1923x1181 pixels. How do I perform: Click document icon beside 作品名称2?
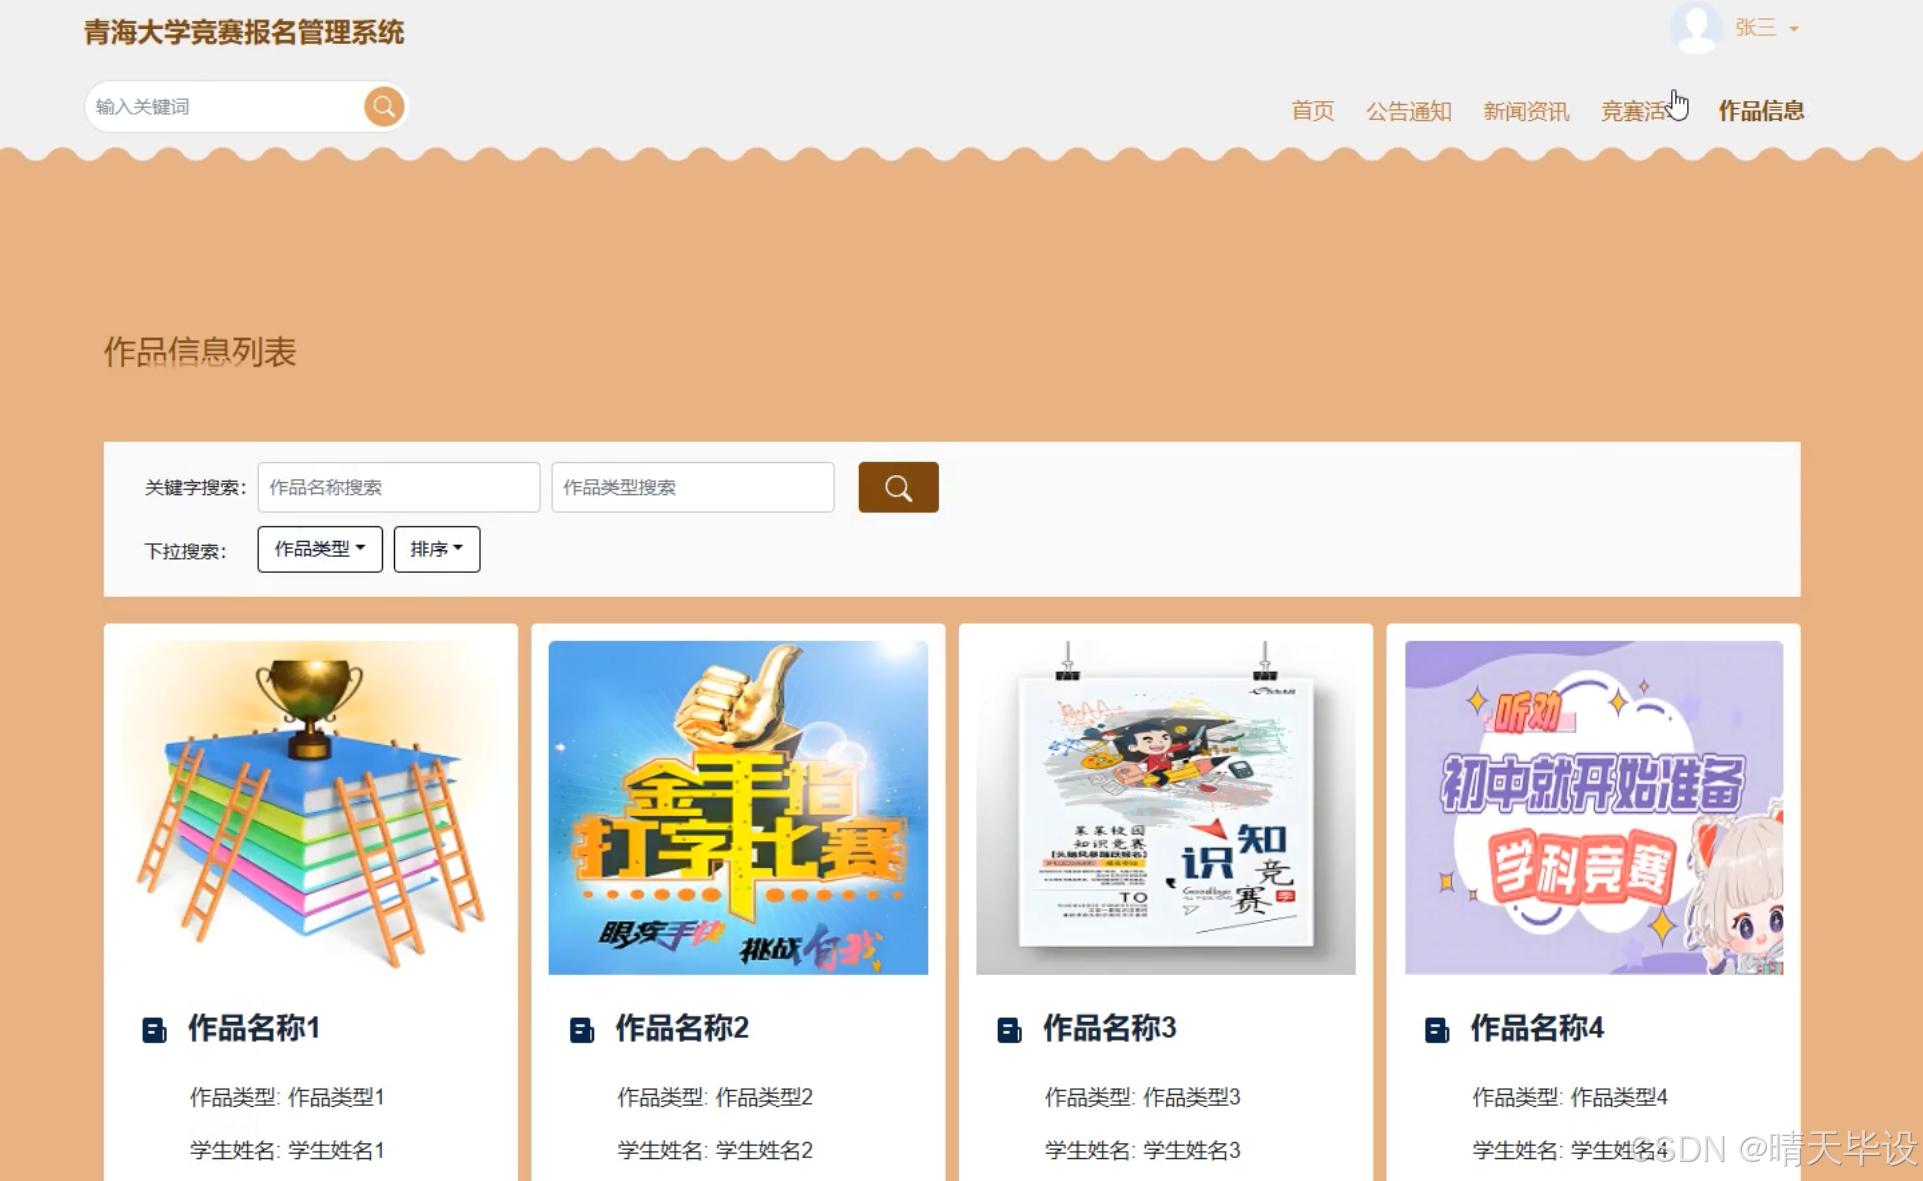(x=581, y=1029)
